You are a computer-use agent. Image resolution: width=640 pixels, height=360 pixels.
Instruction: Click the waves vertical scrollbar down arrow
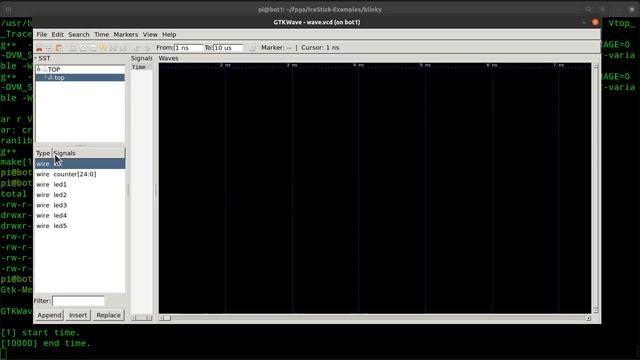coord(596,311)
